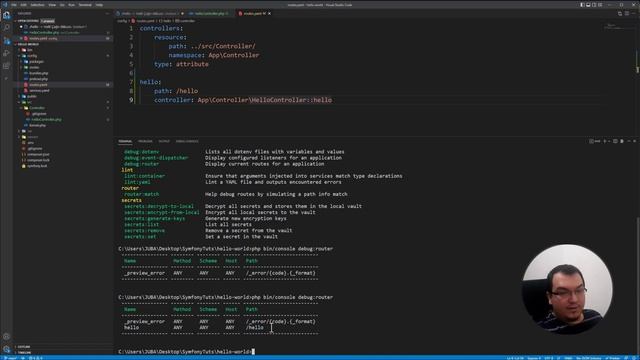Open the Run and Debug view
This screenshot has height=360, width=640.
click(x=6, y=53)
